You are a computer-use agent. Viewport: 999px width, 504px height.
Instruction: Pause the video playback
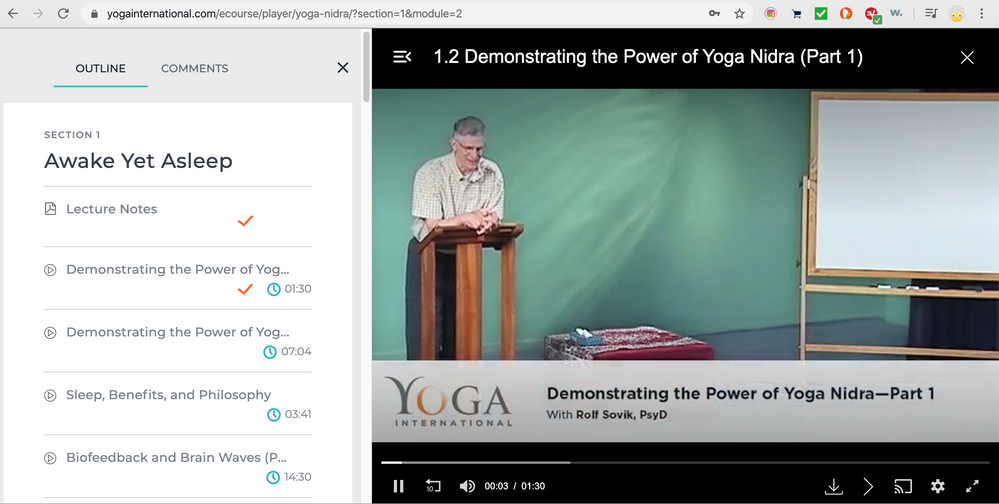pos(399,486)
